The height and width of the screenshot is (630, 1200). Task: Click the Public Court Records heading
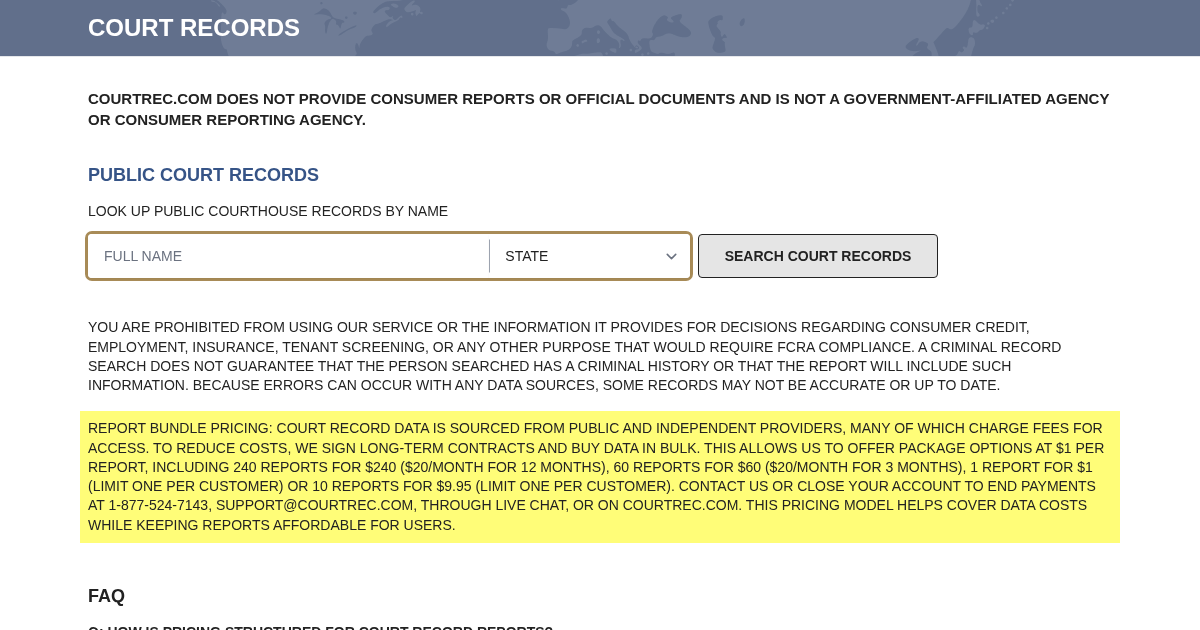pos(203,175)
